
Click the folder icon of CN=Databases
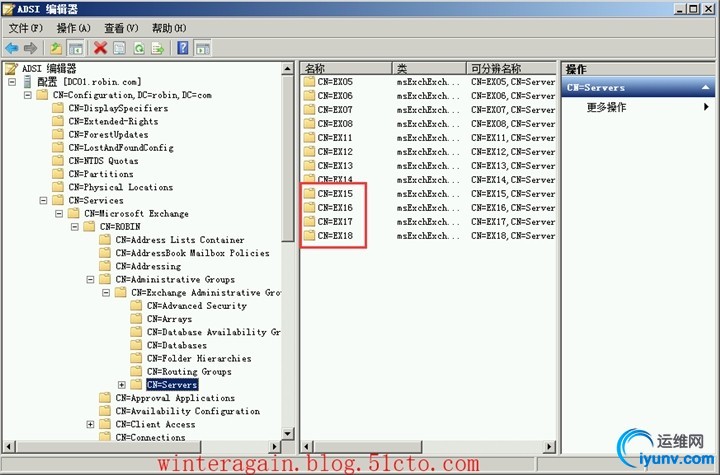point(136,345)
